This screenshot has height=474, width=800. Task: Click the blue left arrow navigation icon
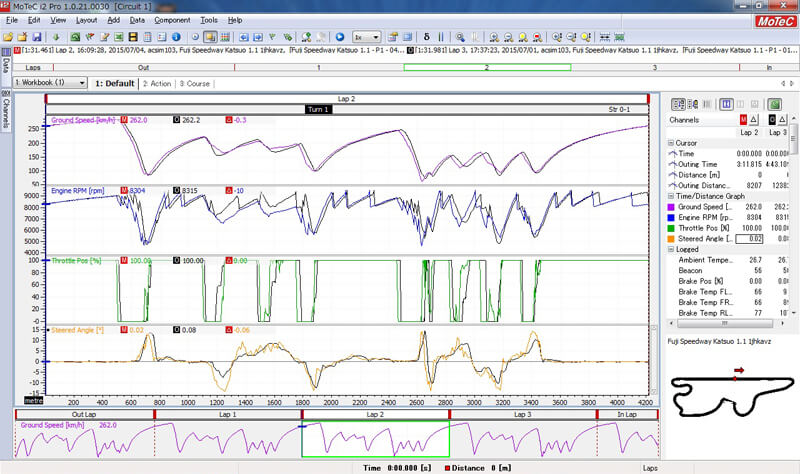[244, 37]
